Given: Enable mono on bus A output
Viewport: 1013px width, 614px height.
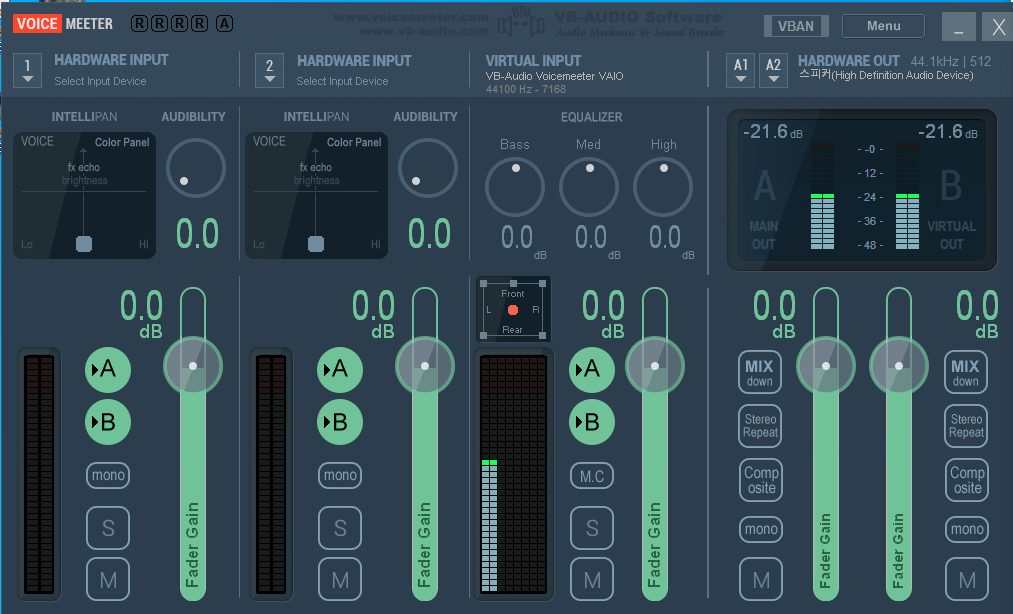Looking at the screenshot, I should pyautogui.click(x=761, y=529).
